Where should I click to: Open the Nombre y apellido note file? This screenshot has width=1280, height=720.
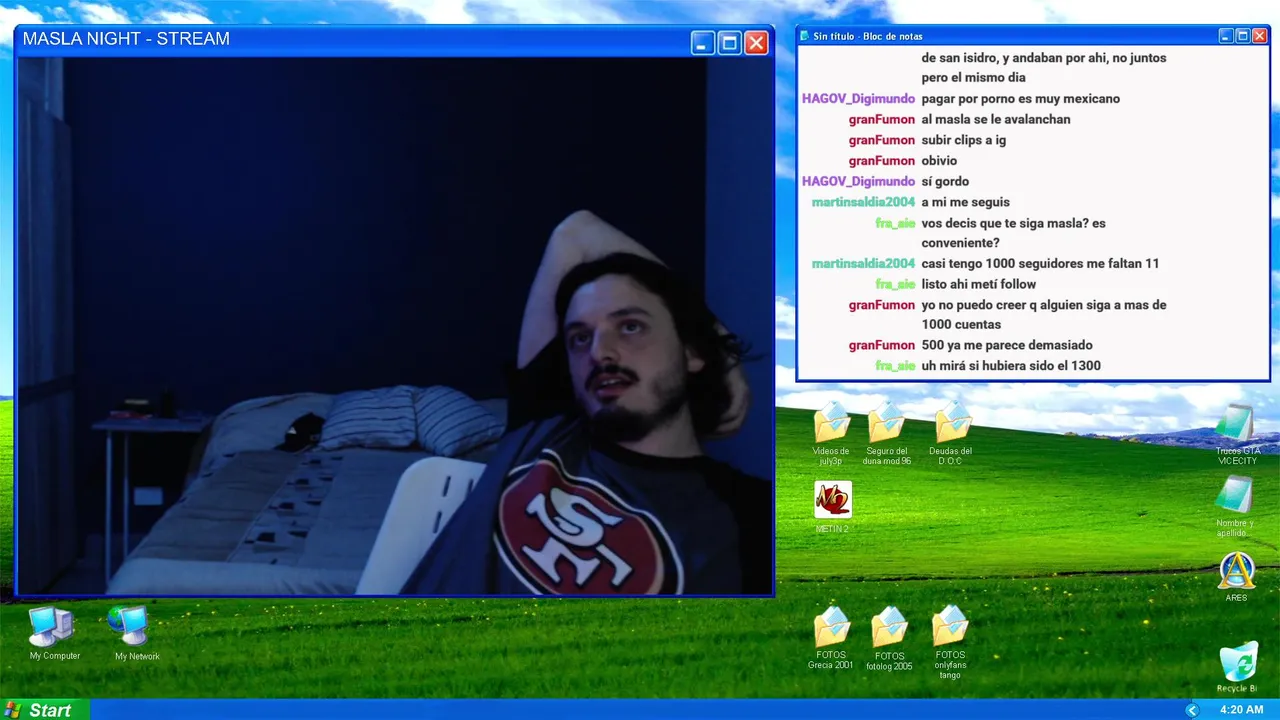click(x=1236, y=506)
